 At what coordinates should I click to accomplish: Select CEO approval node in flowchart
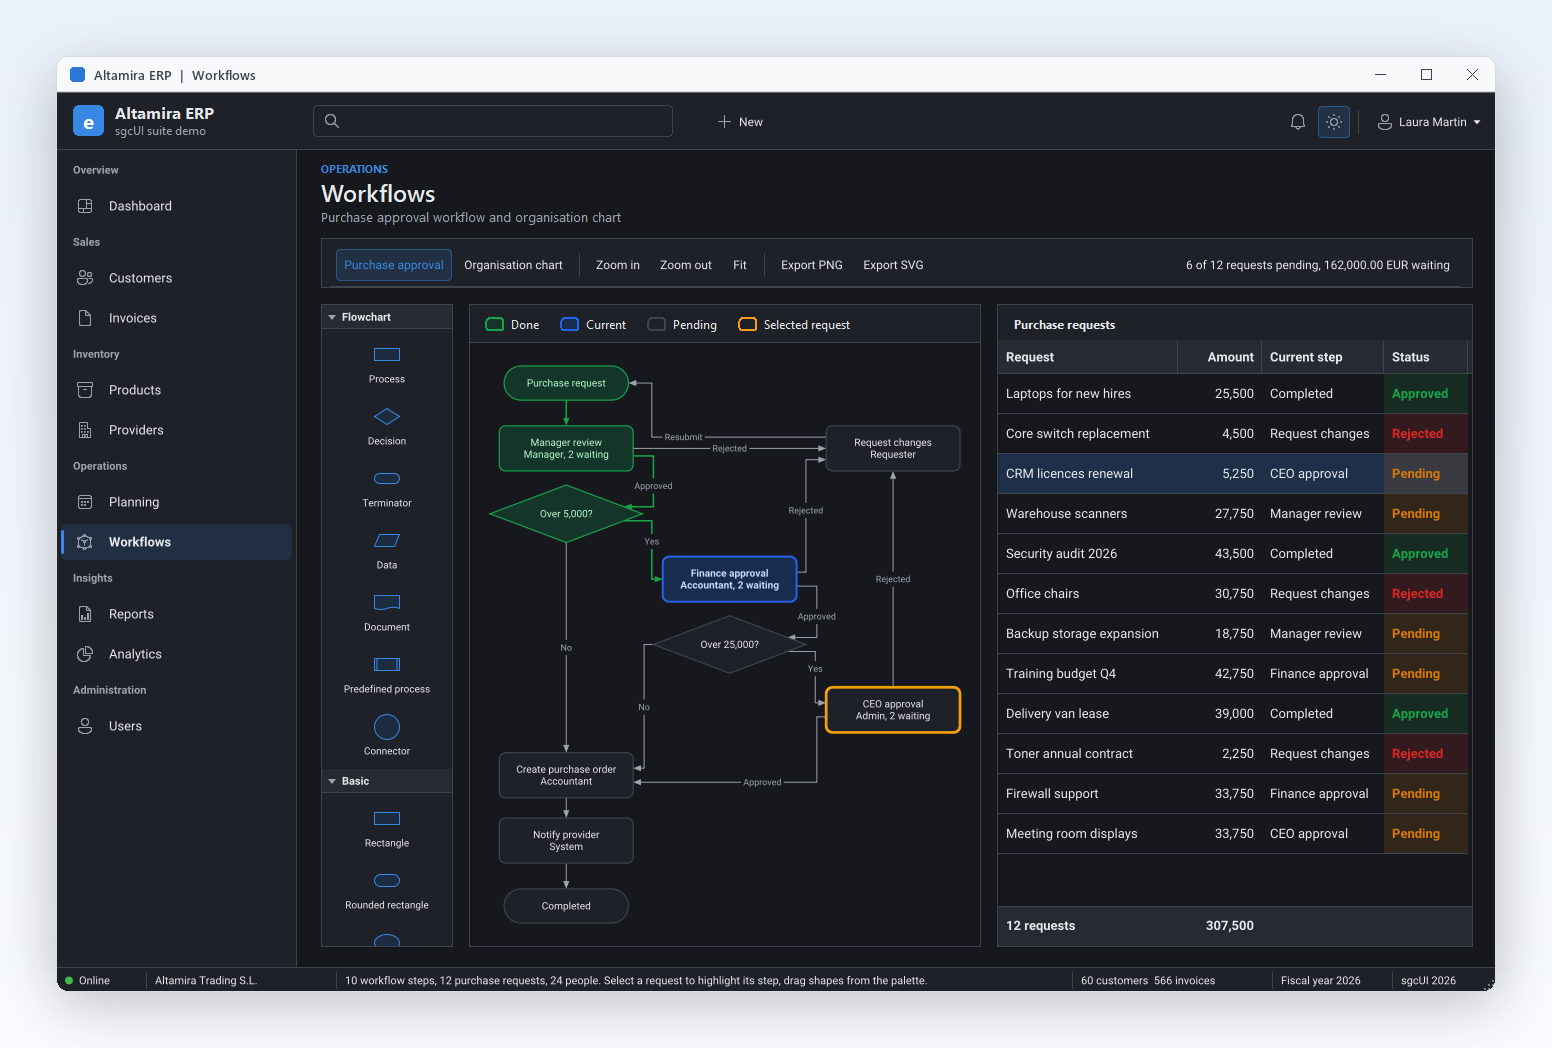(893, 710)
